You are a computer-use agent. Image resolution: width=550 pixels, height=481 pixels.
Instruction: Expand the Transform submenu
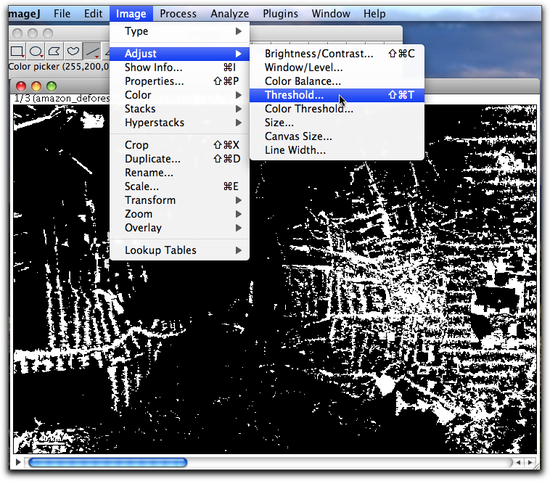point(180,200)
